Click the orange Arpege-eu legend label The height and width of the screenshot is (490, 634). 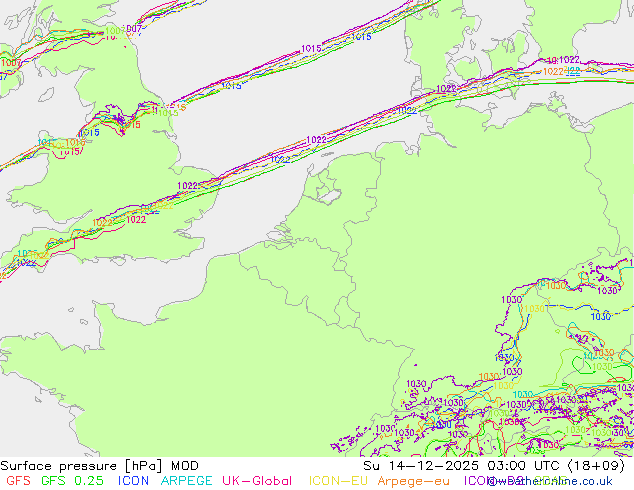413,481
